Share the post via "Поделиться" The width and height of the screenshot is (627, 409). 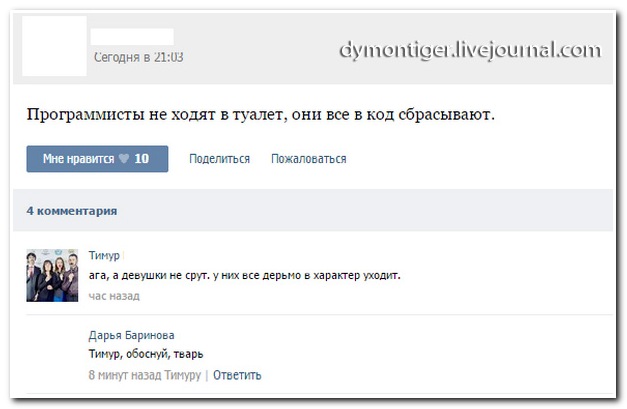click(219, 159)
